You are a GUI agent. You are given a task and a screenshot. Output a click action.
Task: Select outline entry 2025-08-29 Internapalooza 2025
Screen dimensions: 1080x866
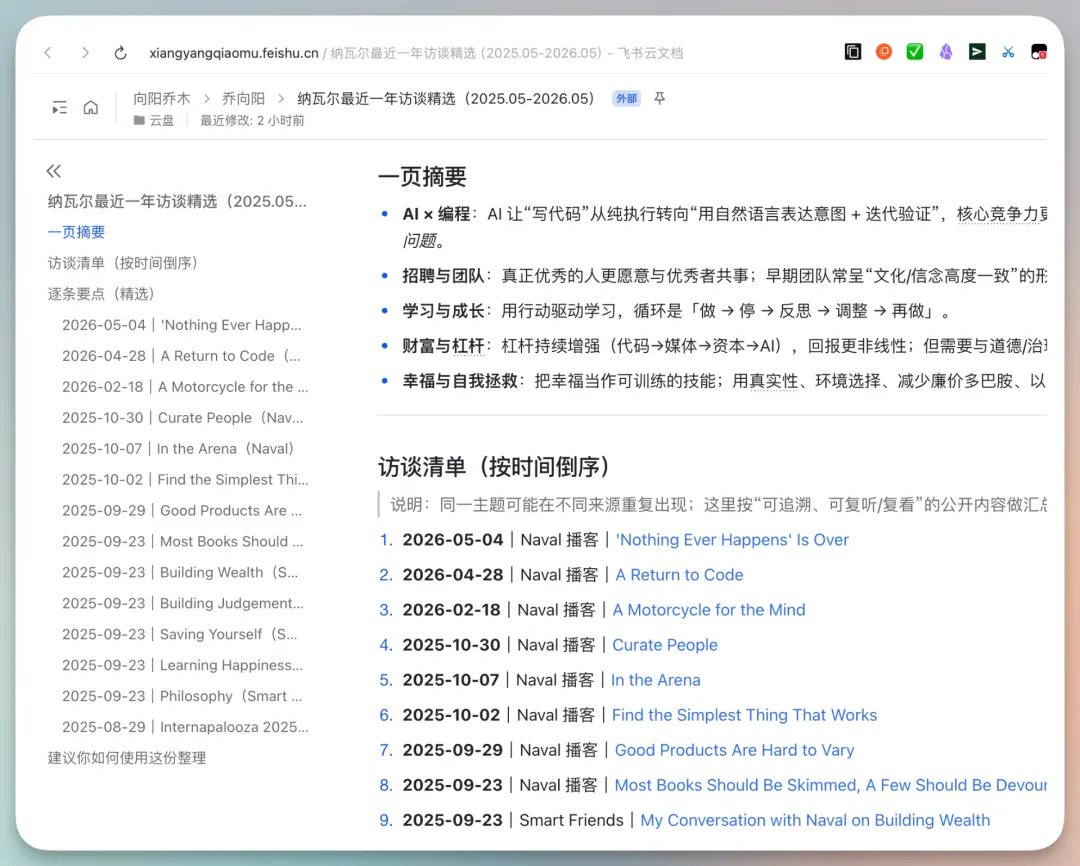185,728
